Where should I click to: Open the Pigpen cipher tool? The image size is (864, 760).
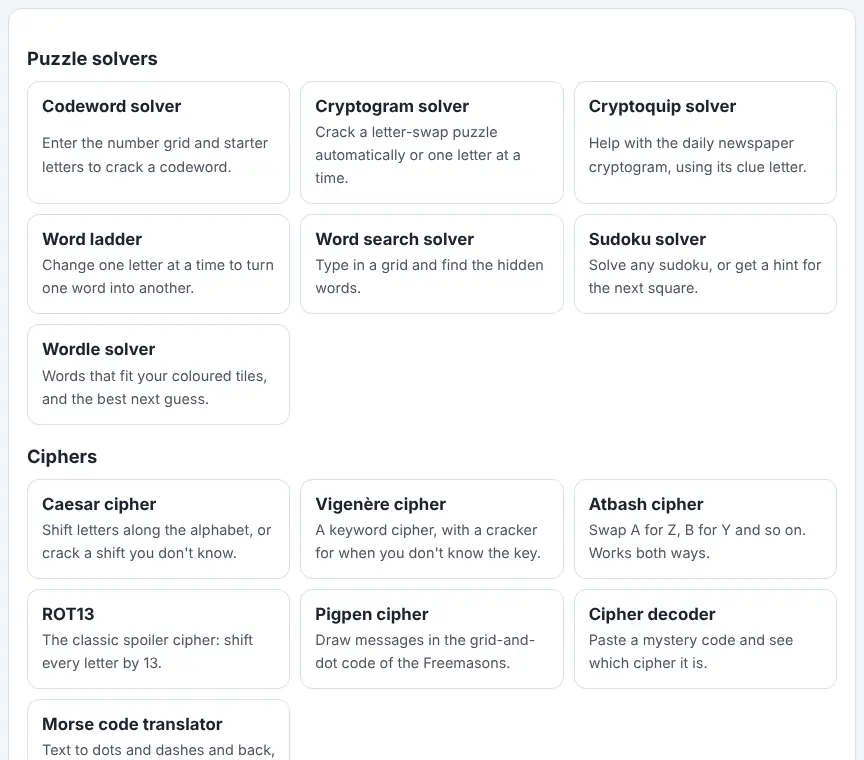tap(431, 639)
